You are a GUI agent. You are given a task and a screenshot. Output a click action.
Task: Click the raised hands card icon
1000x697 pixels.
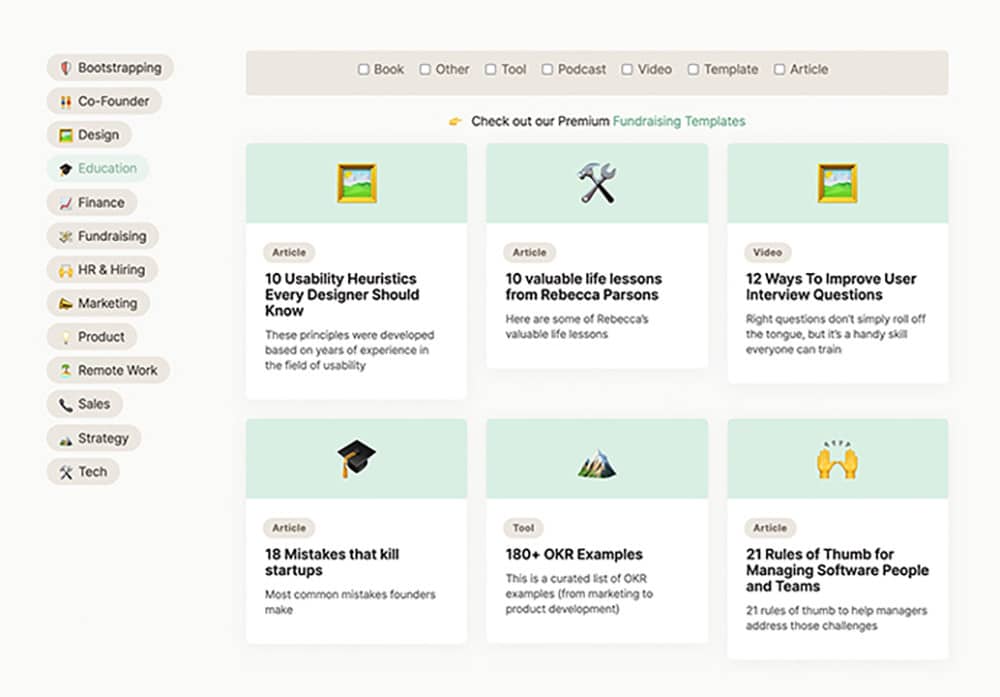coord(837,460)
